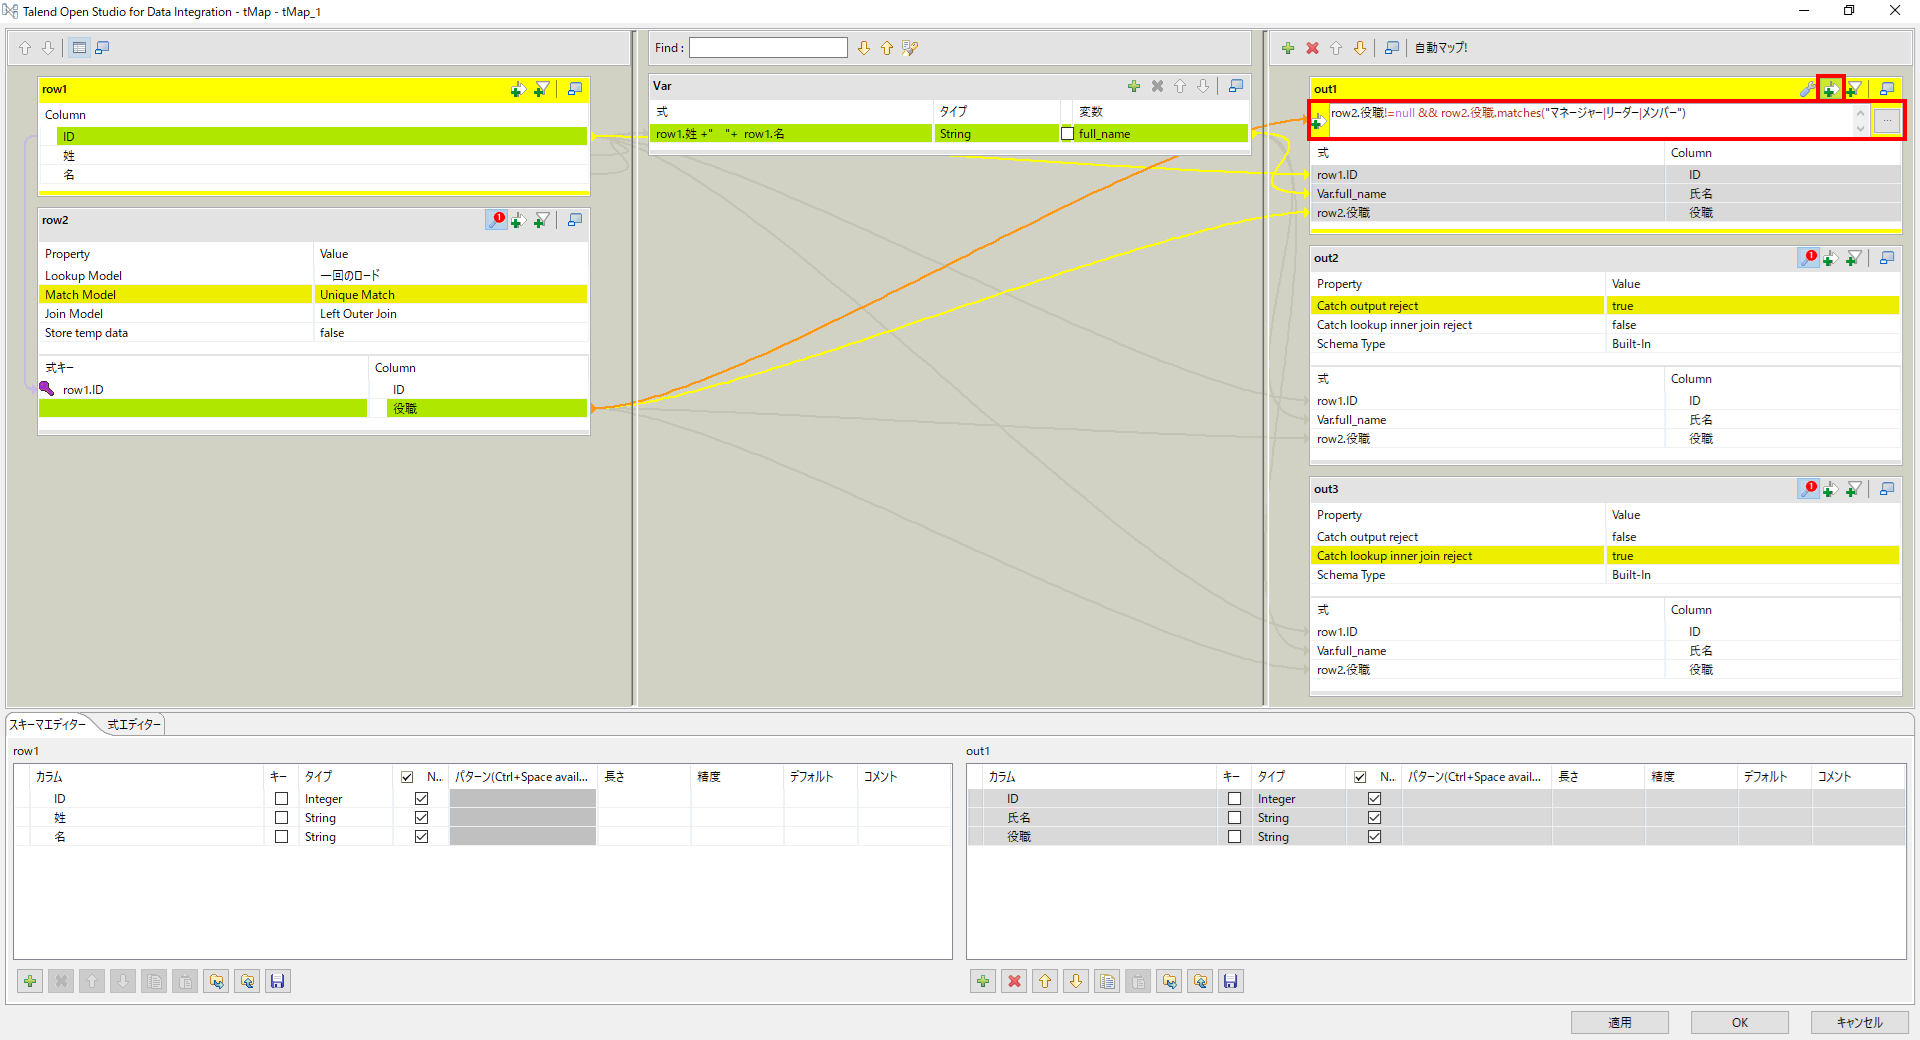
Task: Add a new variable with the plus icon in Var
Action: tap(1134, 86)
